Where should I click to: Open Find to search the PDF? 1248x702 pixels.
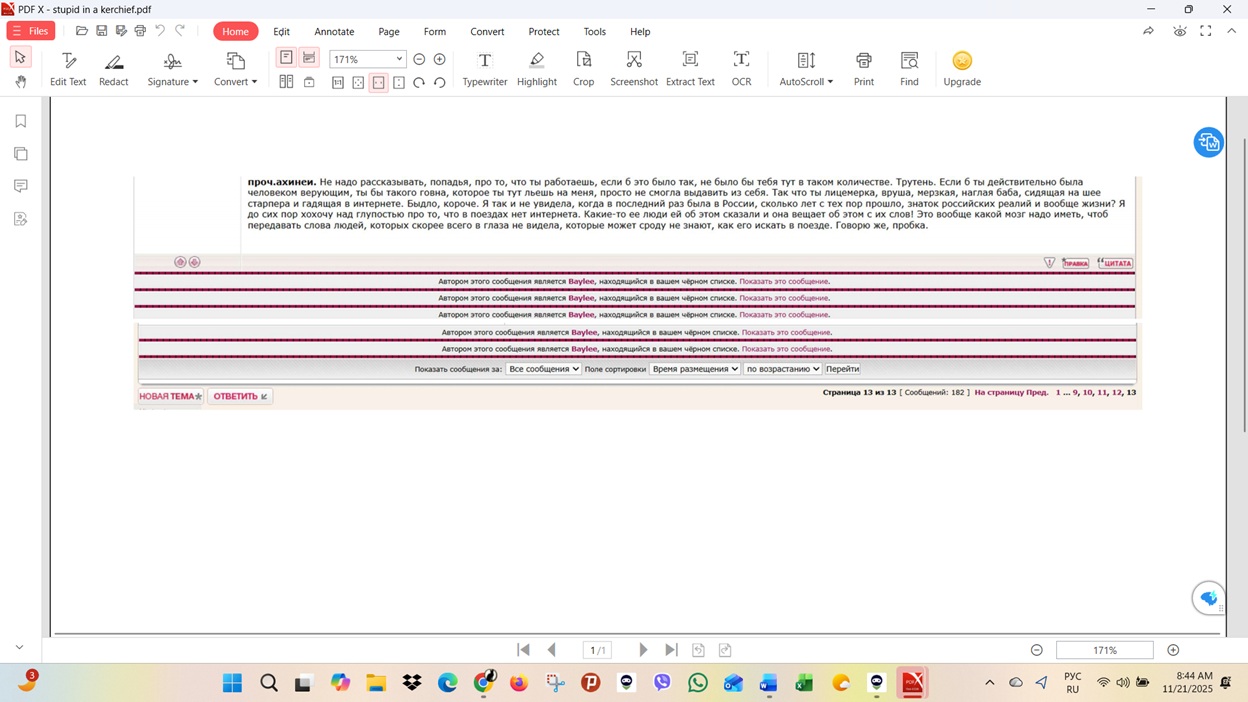point(909,68)
